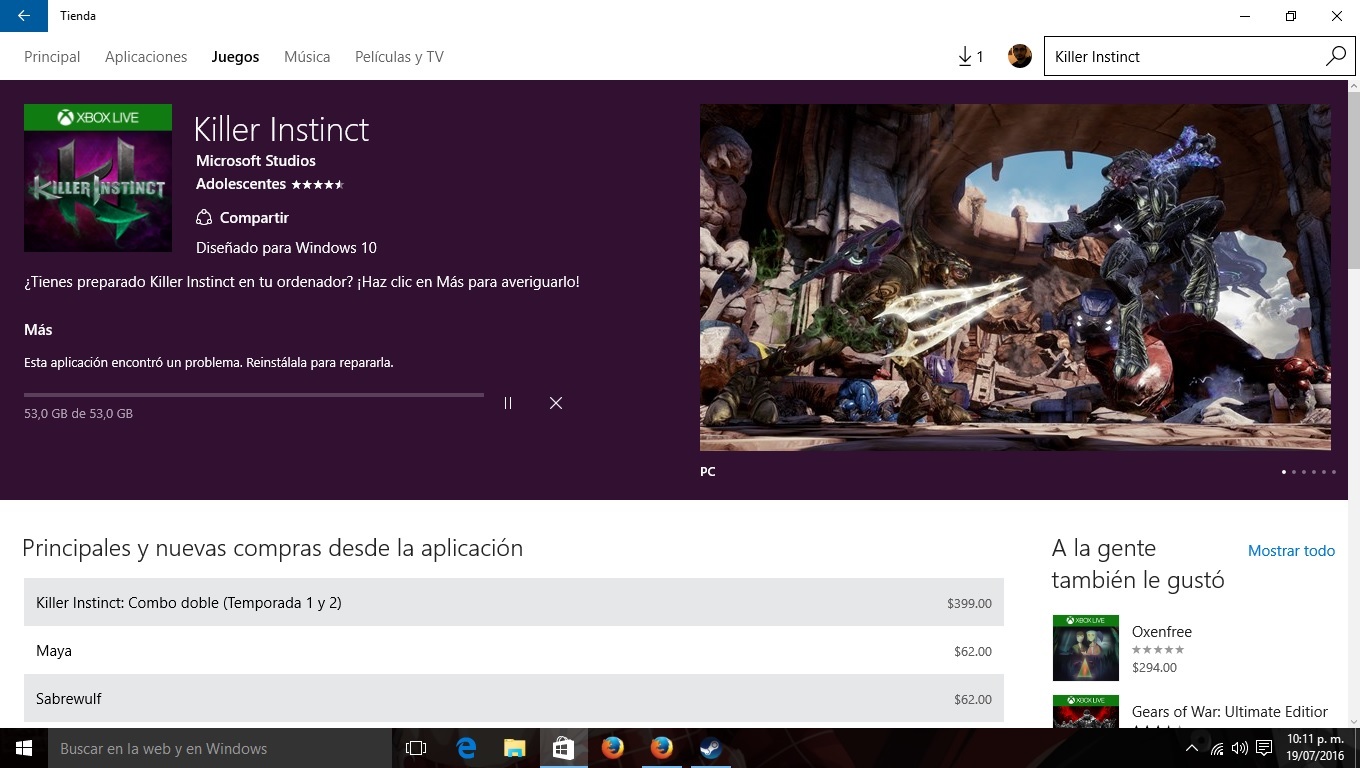Click the star rating

(317, 185)
